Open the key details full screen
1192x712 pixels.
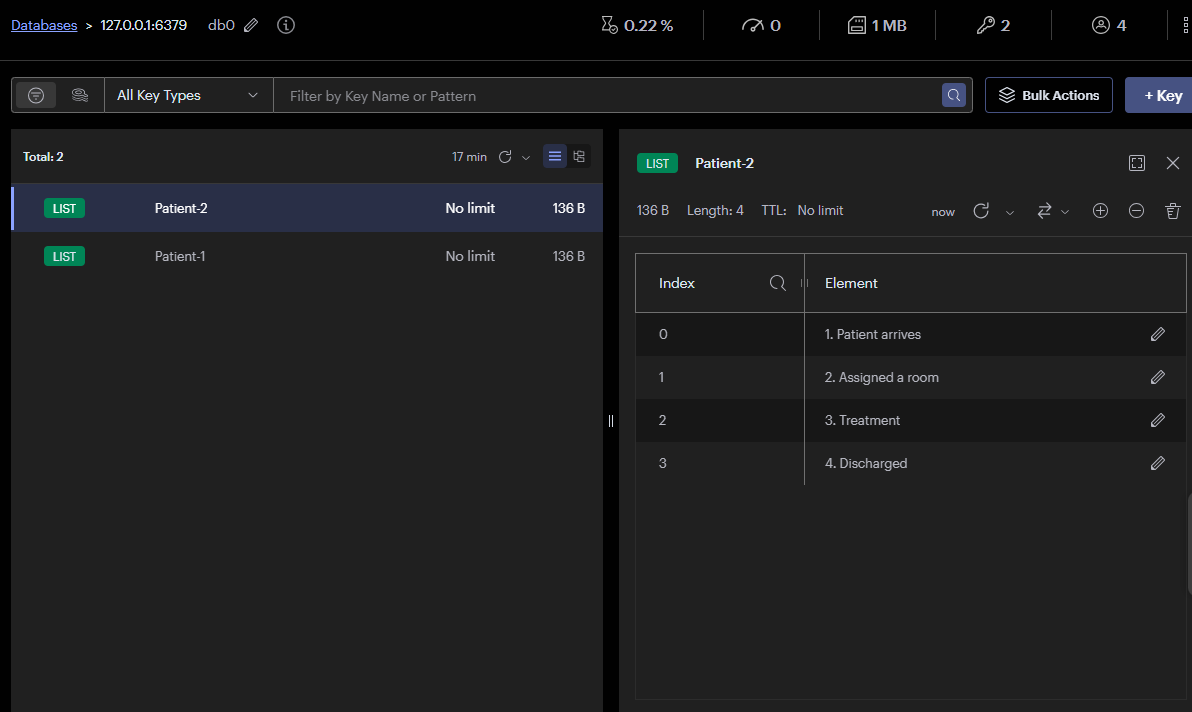pyautogui.click(x=1137, y=162)
